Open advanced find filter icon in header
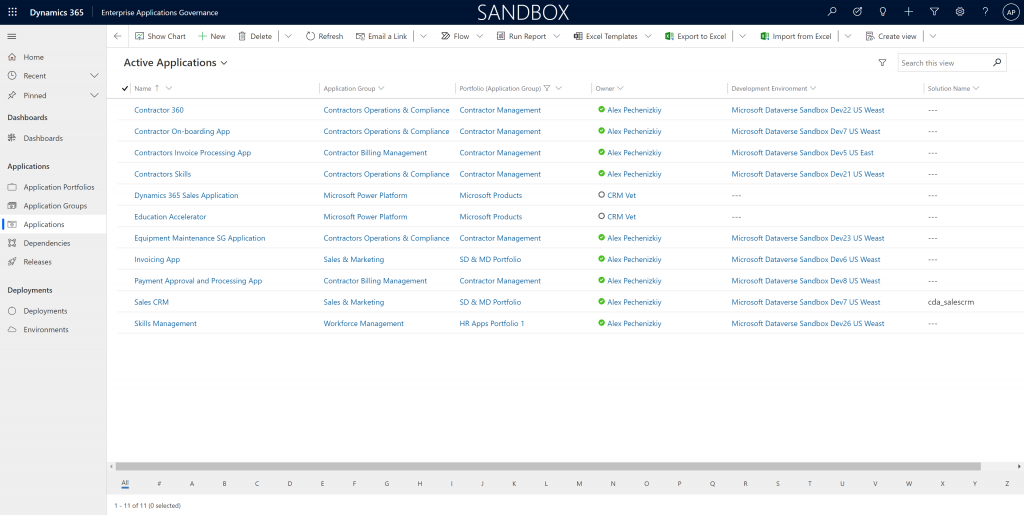The width and height of the screenshot is (1024, 515). [x=934, y=12]
